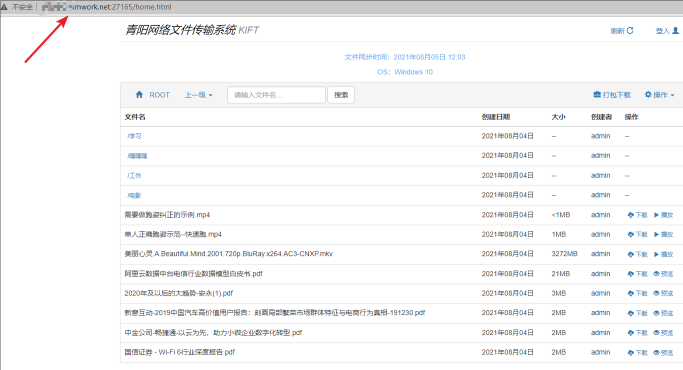This screenshot has height=370, width=683.
Task: Open the second folder in the list
Action: click(137, 156)
